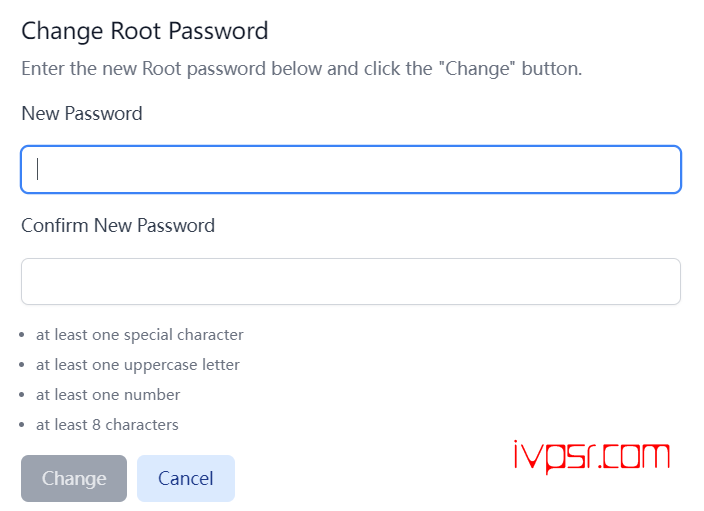This screenshot has height=511, width=704.
Task: Click the bullet dot before number rule
Action: (x=22, y=395)
